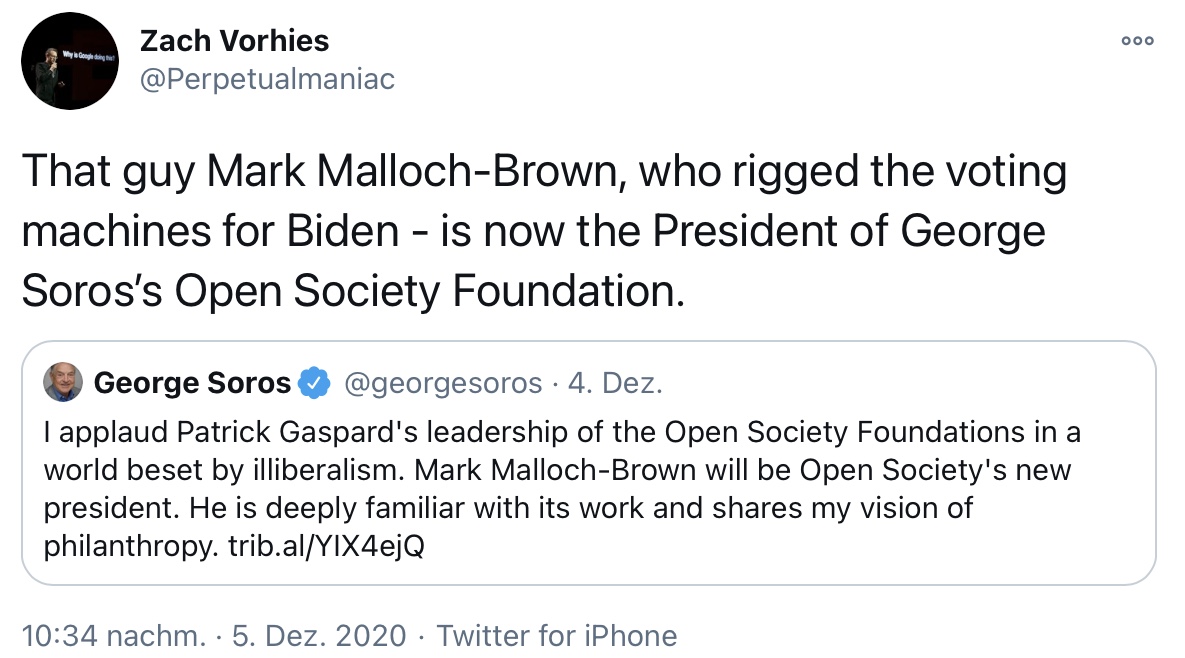This screenshot has width=1185, height=658.
Task: Follow the trib.al/YIX4ejQ link
Action: coord(326,545)
